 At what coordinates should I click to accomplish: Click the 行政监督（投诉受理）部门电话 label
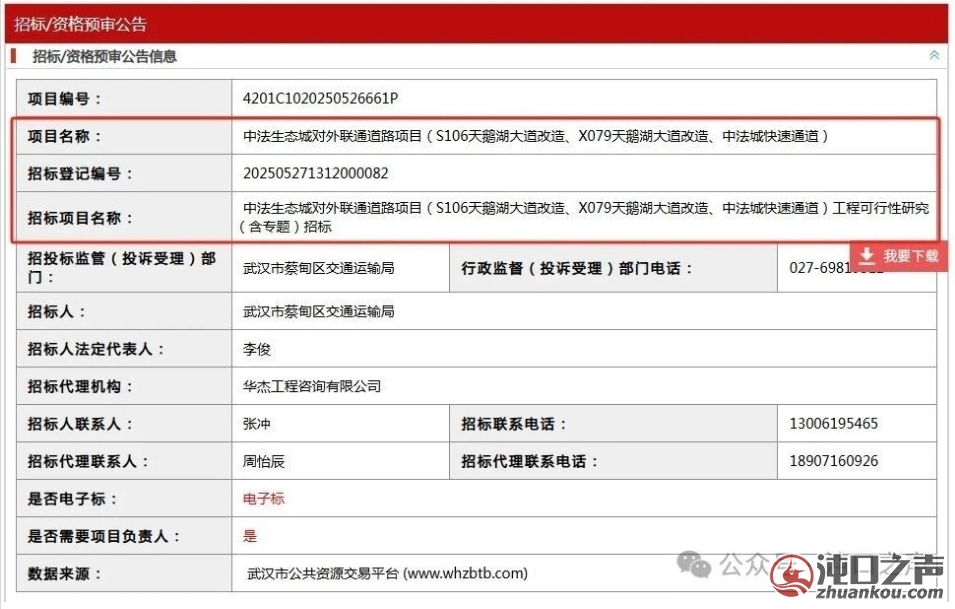pos(577,269)
